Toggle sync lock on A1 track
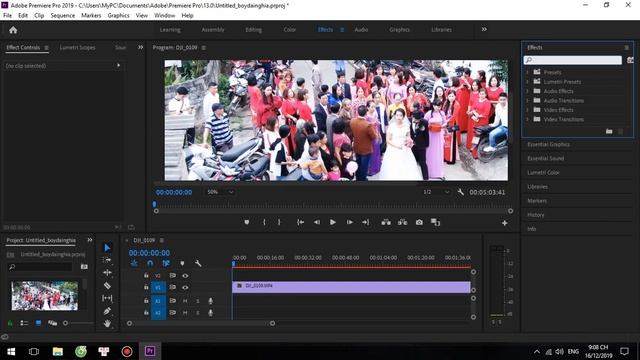Screen dimensions: 640x360 coord(173,301)
